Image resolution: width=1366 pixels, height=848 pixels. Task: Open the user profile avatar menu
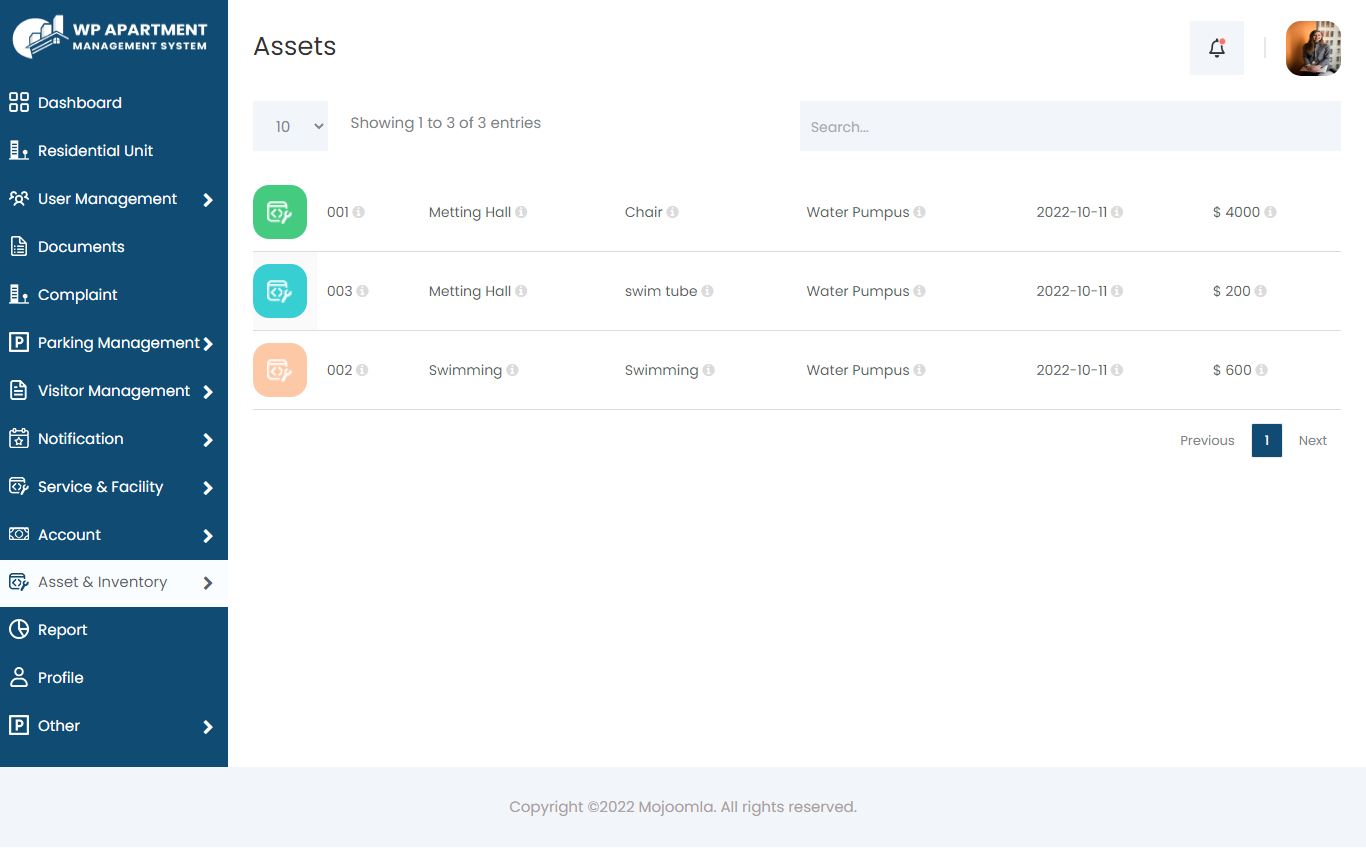coord(1313,48)
